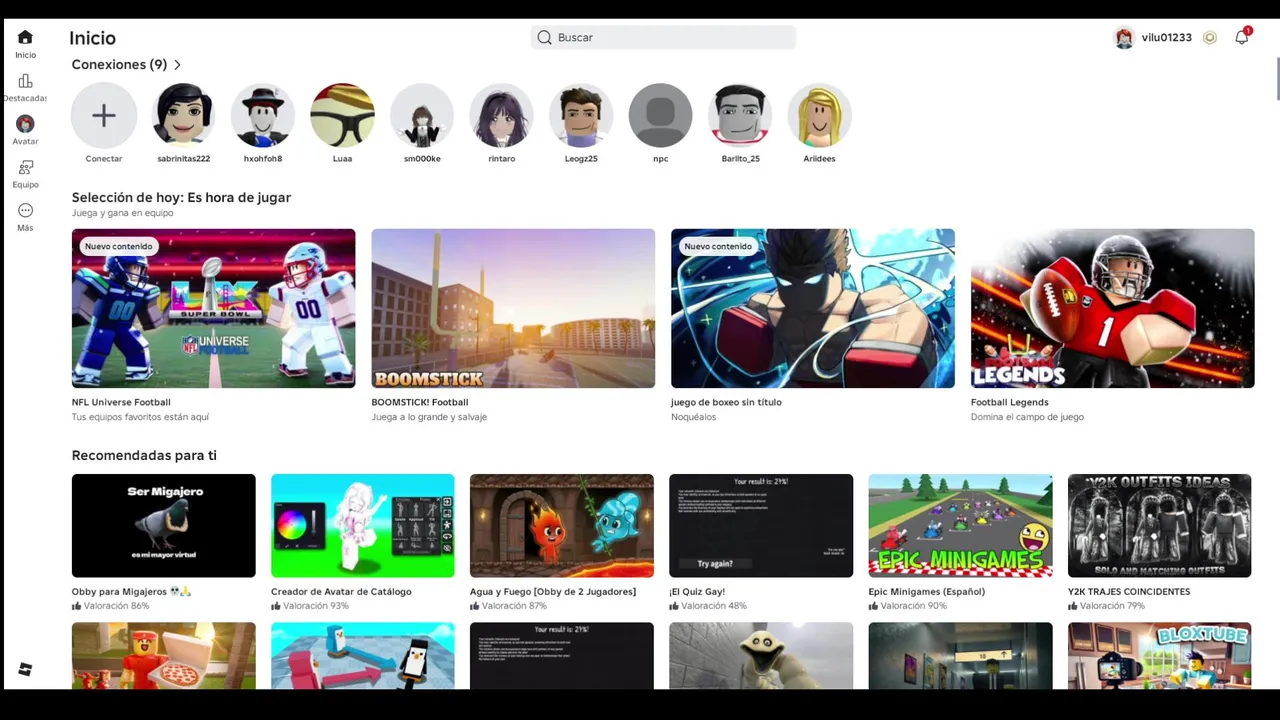Click NFL Universe Football title text

[x=121, y=402]
